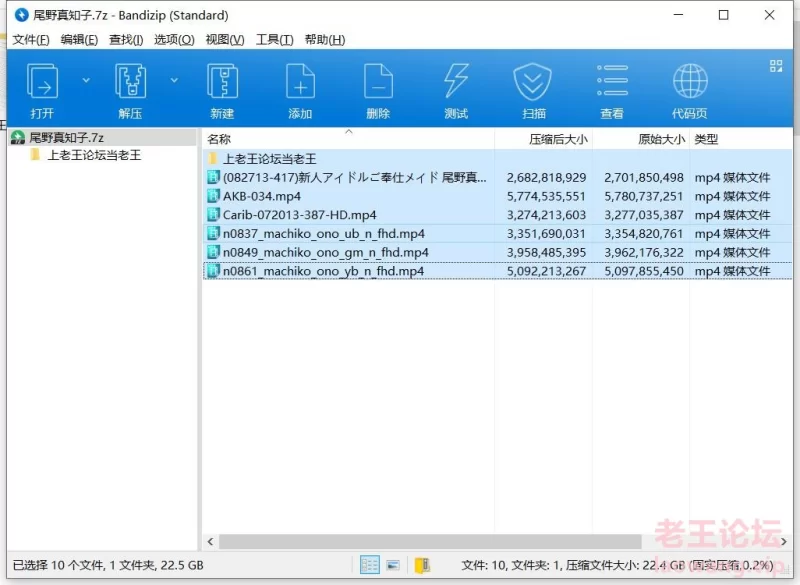The image size is (800, 585).
Task: Click mp4 媒体文件 type of AKB-034.mp4
Action: (x=732, y=196)
